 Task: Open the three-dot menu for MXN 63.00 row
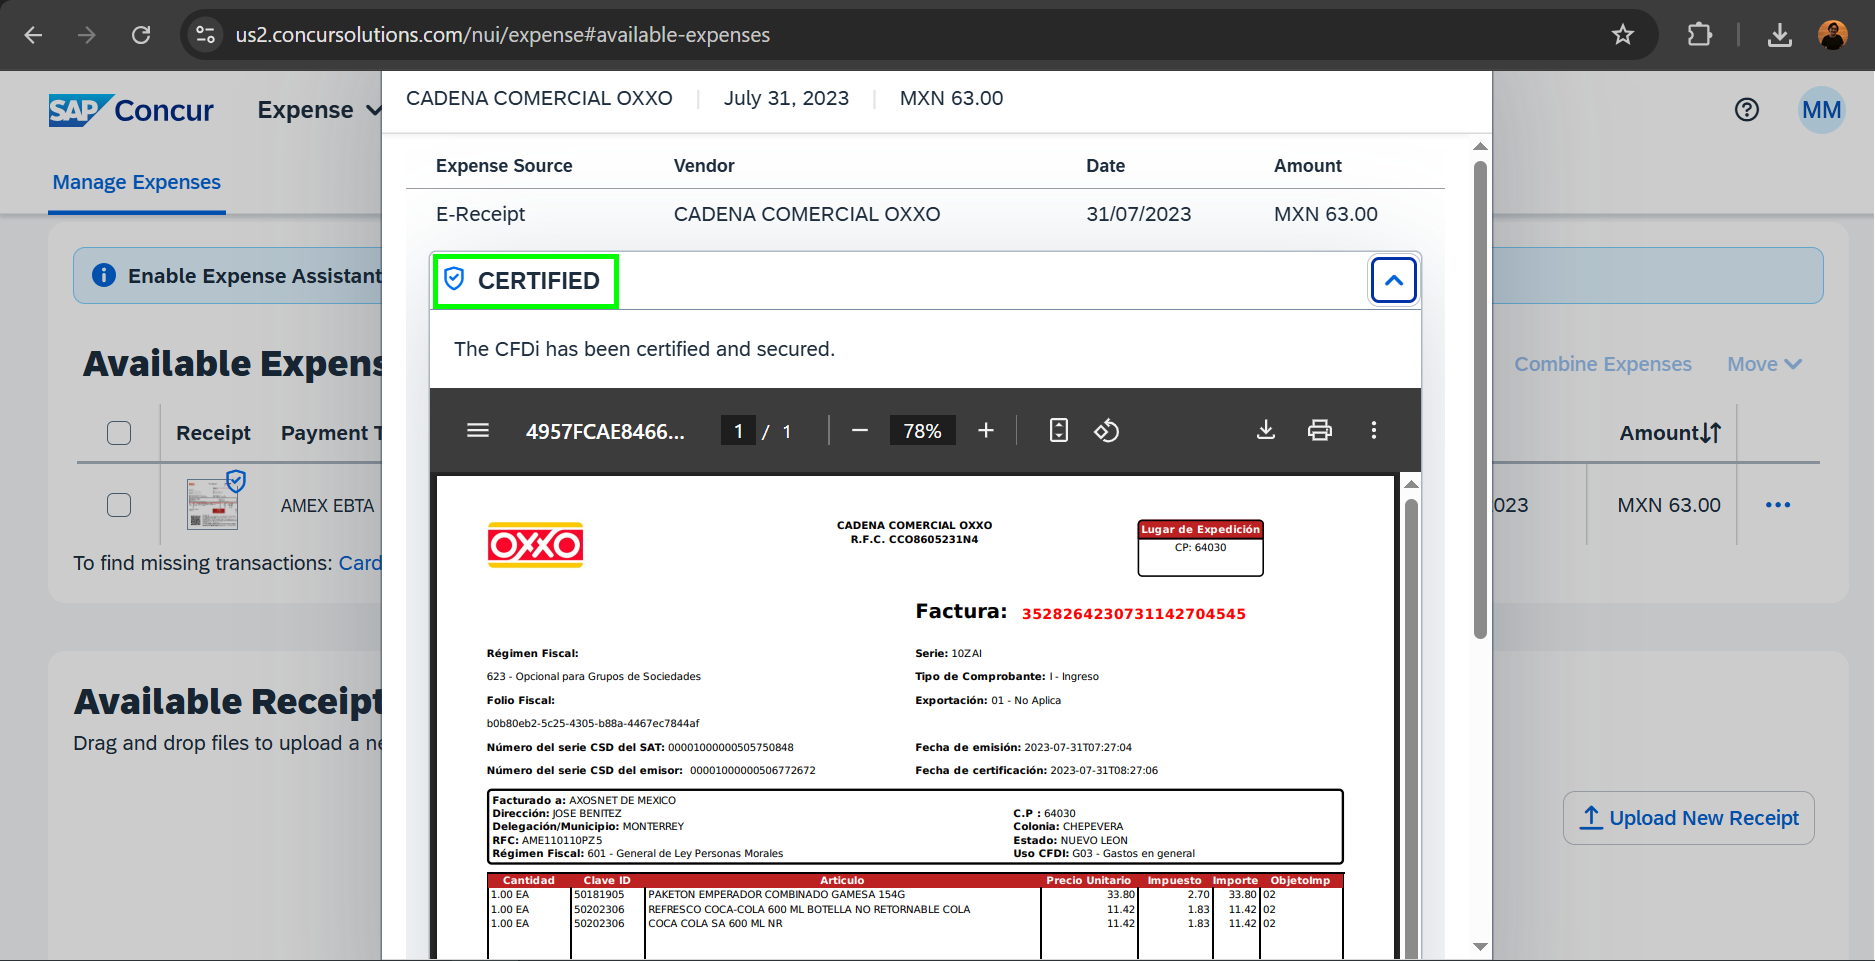pyautogui.click(x=1778, y=505)
